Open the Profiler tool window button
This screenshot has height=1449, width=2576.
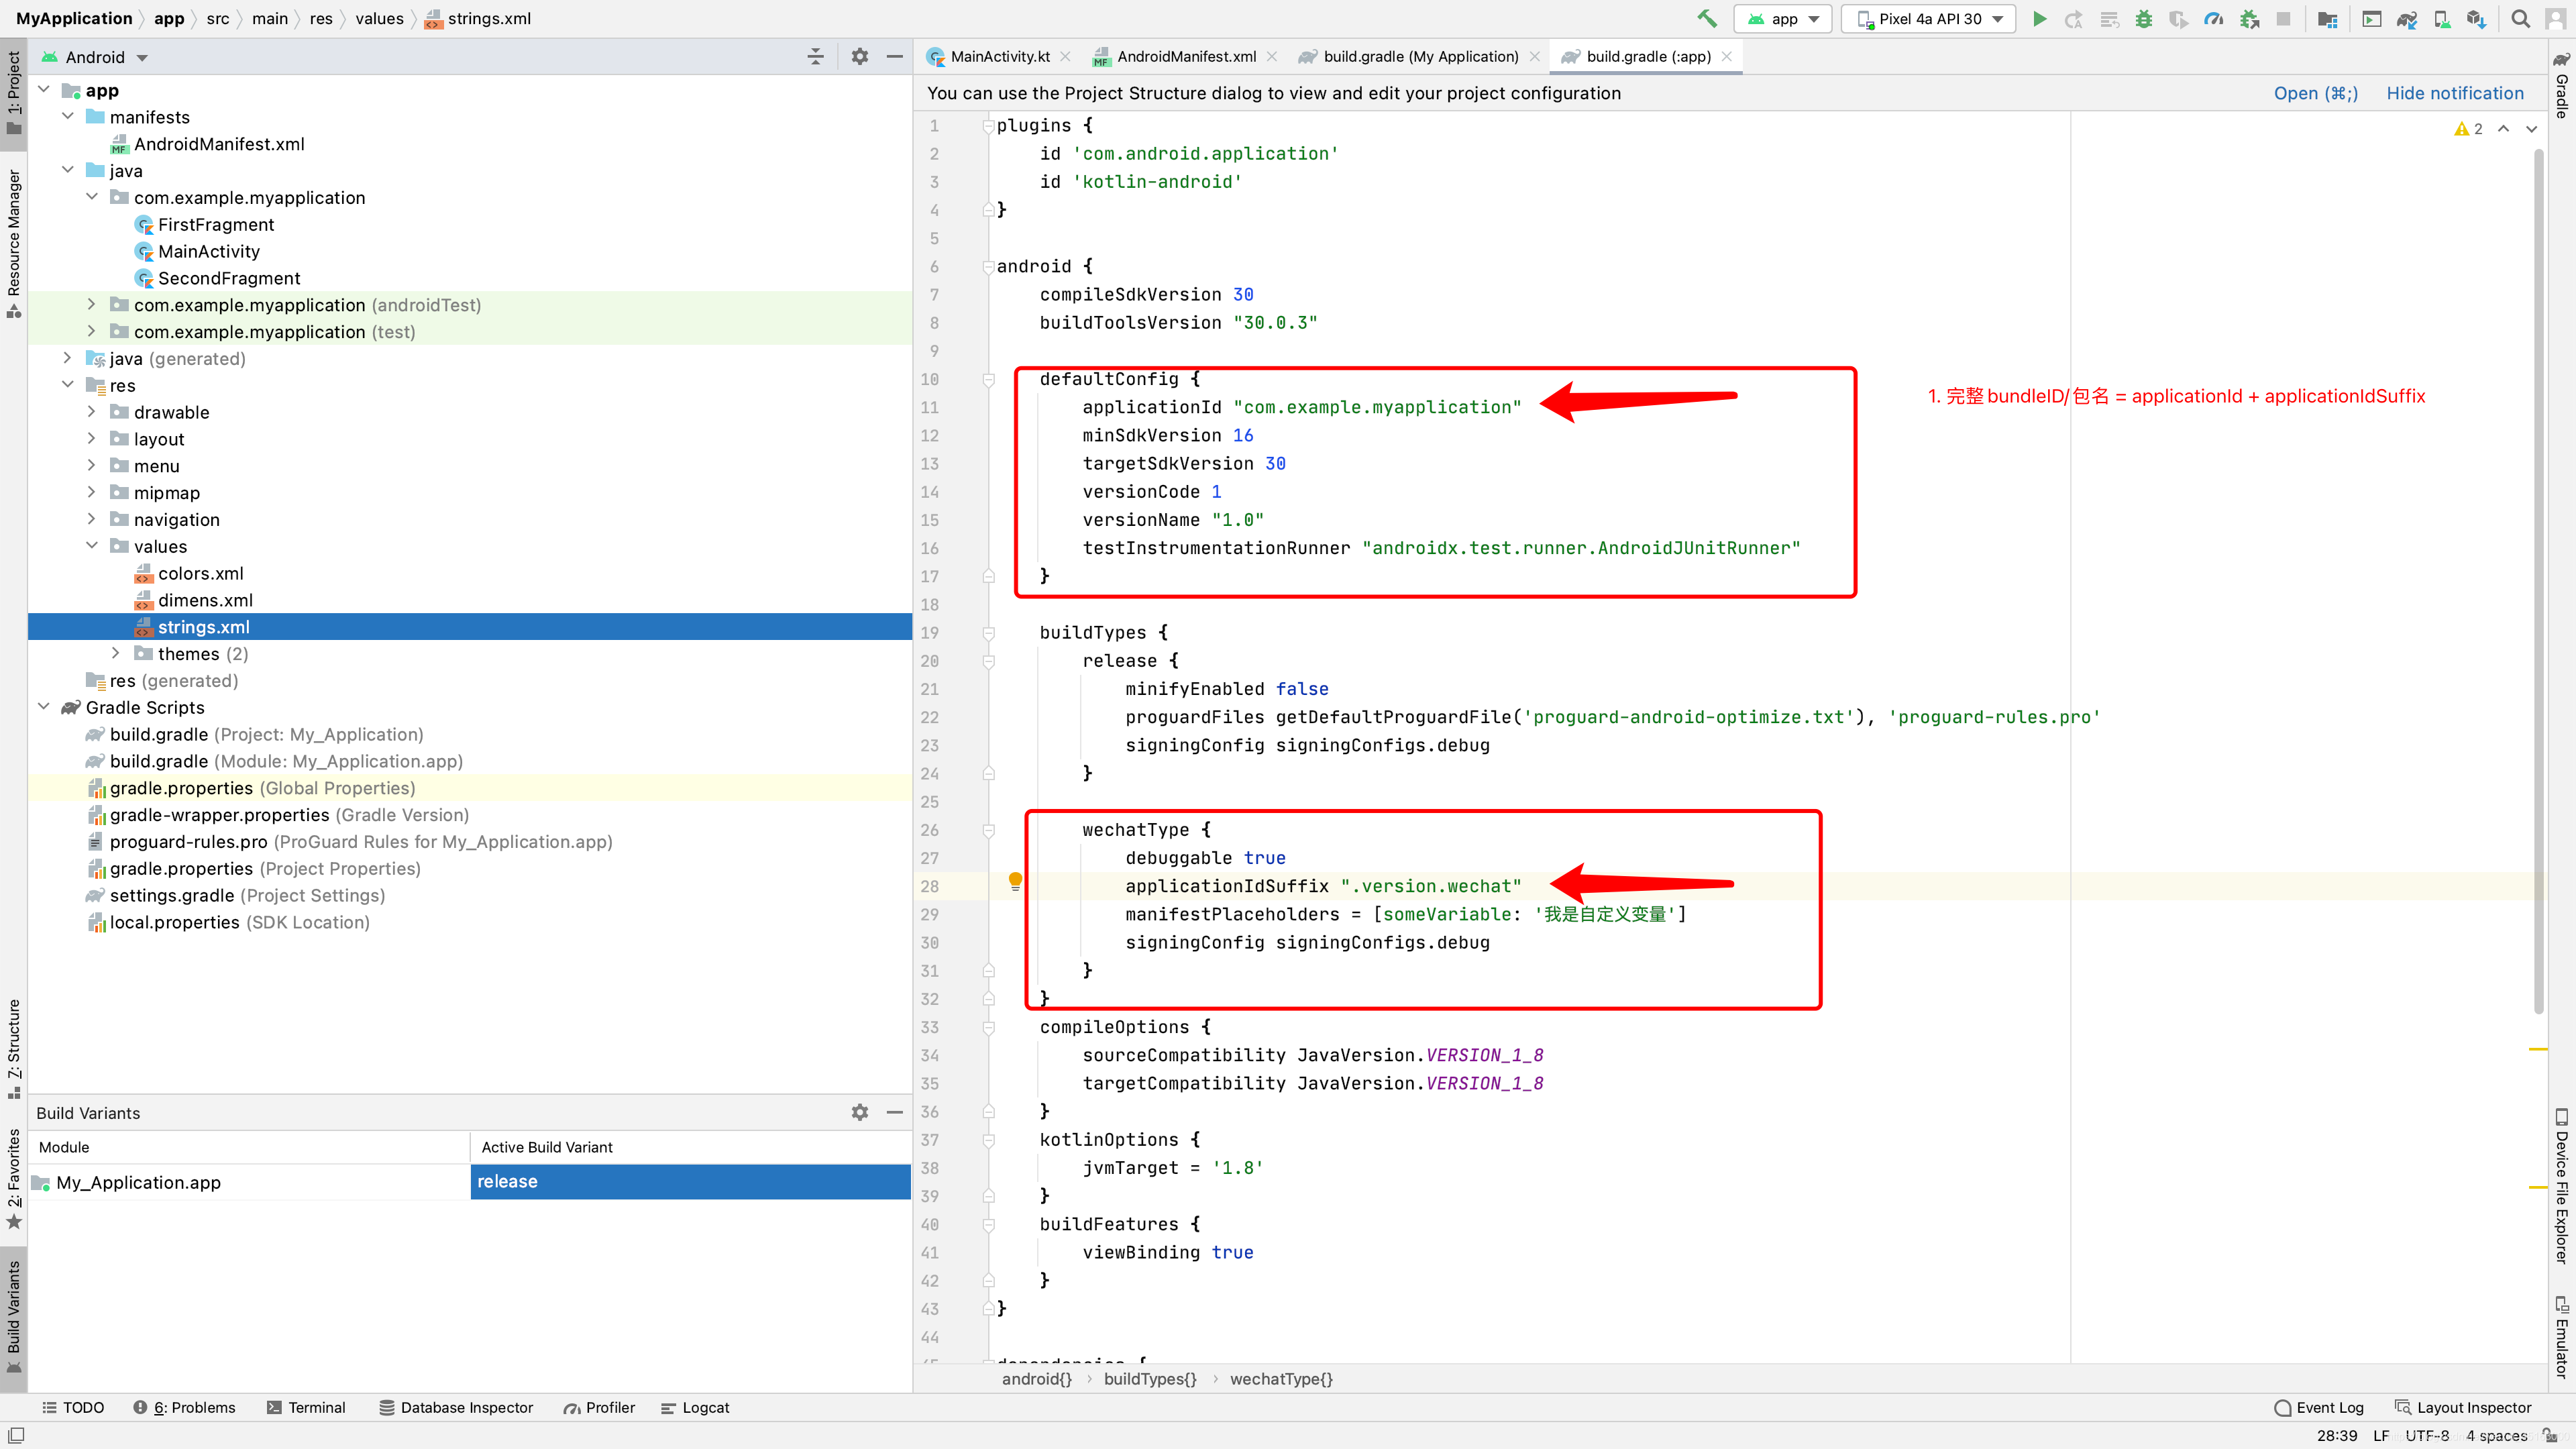[x=599, y=1407]
